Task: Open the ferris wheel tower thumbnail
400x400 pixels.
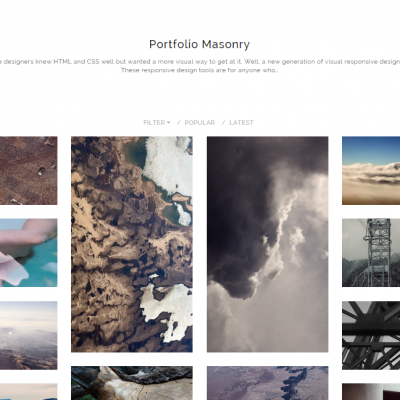Action: point(371,253)
